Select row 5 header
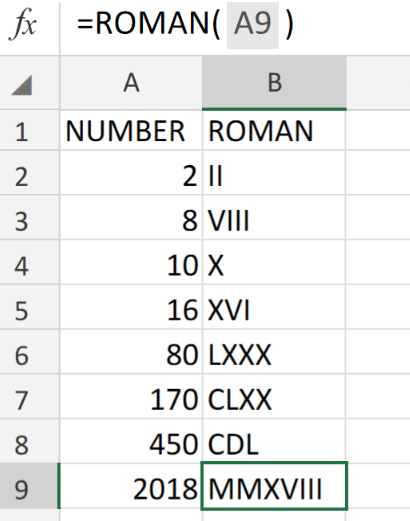Image resolution: width=410 pixels, height=521 pixels. pyautogui.click(x=22, y=310)
